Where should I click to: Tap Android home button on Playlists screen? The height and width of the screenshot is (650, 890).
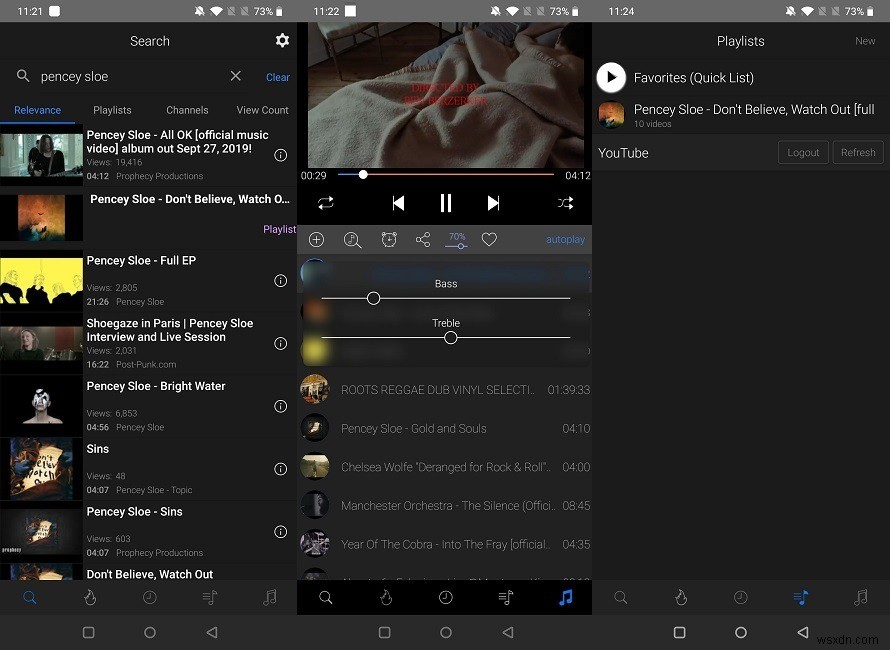tap(741, 632)
